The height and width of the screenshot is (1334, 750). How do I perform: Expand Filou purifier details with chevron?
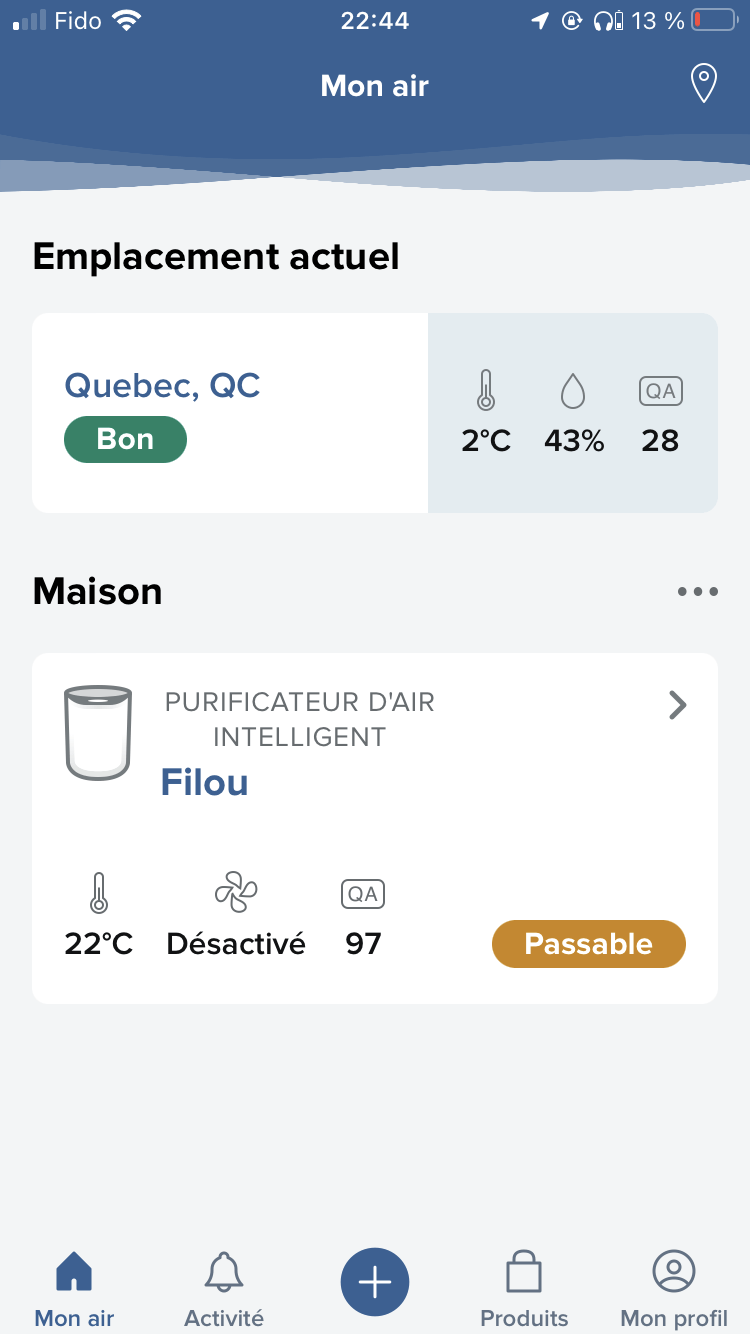[x=678, y=706]
